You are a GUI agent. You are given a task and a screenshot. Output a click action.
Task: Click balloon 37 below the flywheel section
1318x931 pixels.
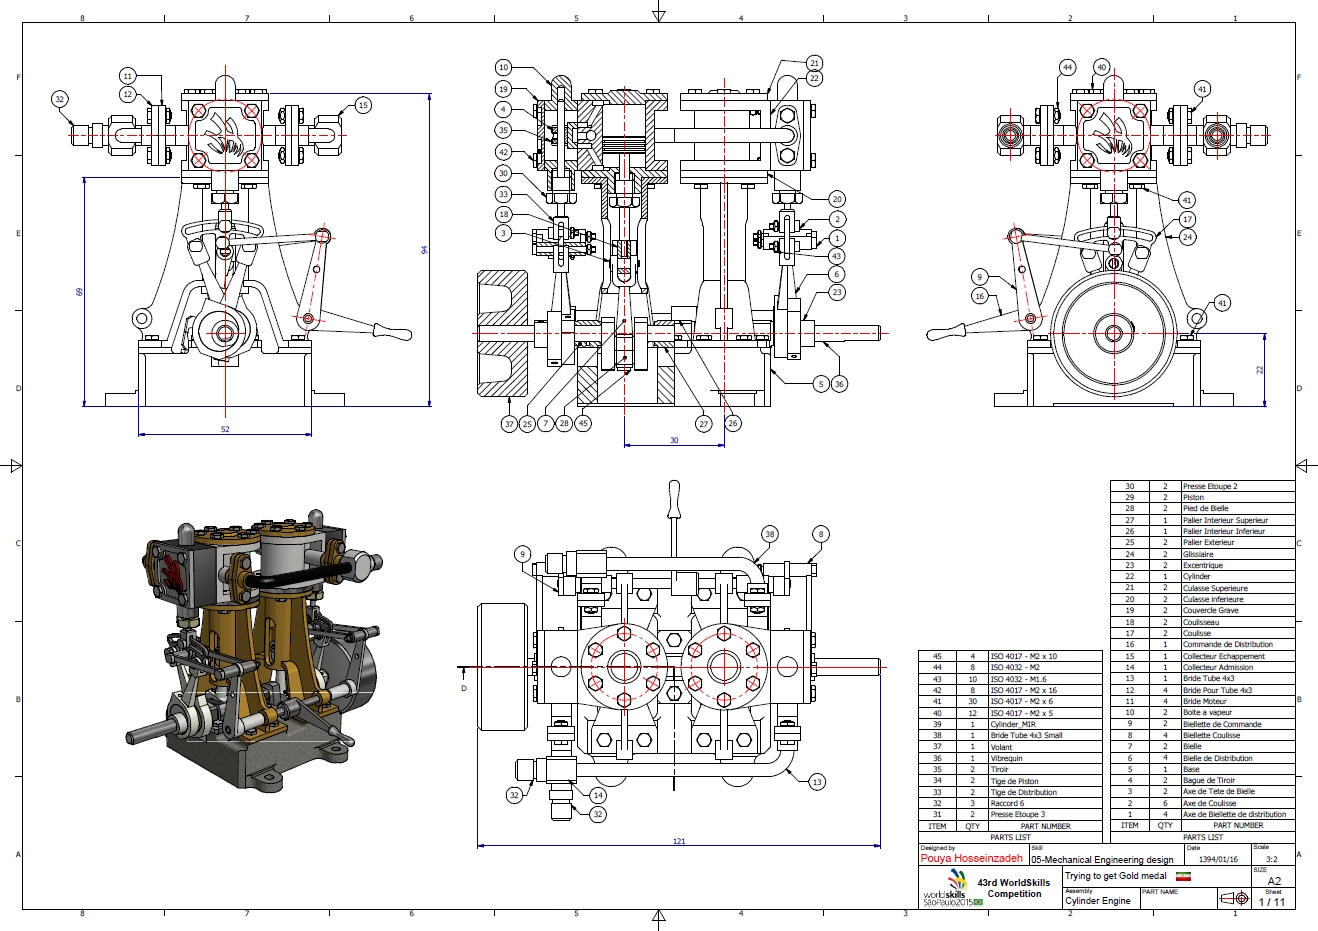pos(509,424)
